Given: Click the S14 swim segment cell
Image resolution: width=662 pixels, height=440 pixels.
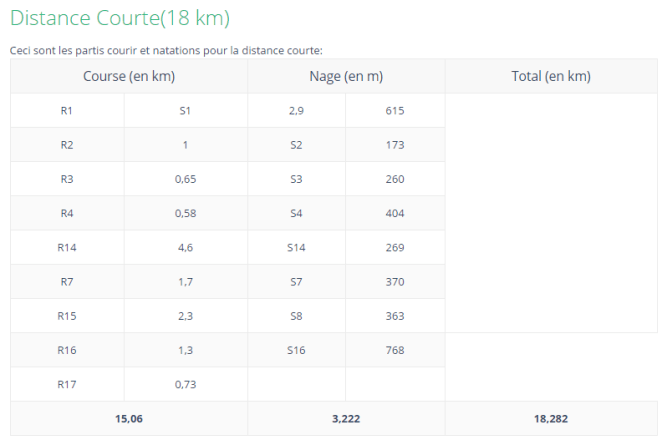Looking at the screenshot, I should (296, 247).
